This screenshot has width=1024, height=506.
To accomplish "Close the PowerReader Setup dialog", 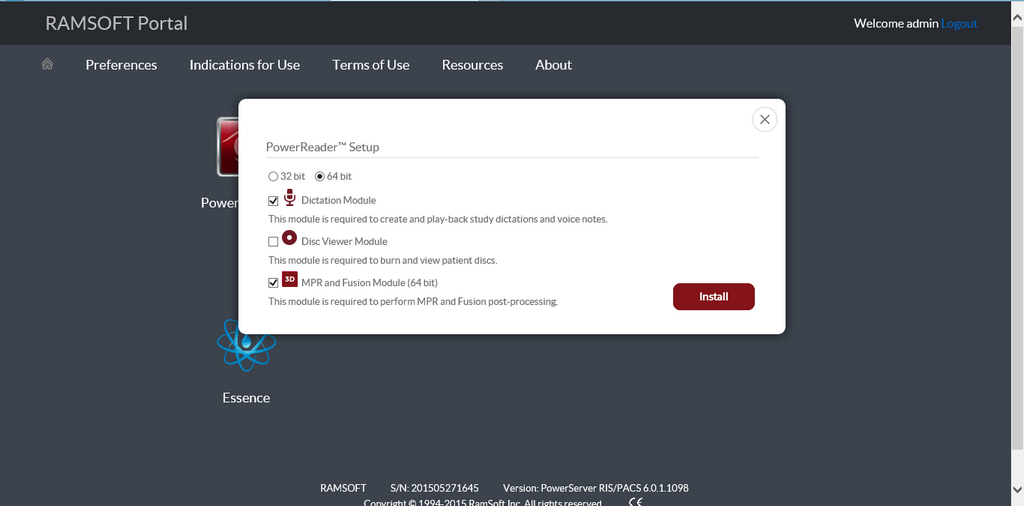I will pyautogui.click(x=764, y=120).
